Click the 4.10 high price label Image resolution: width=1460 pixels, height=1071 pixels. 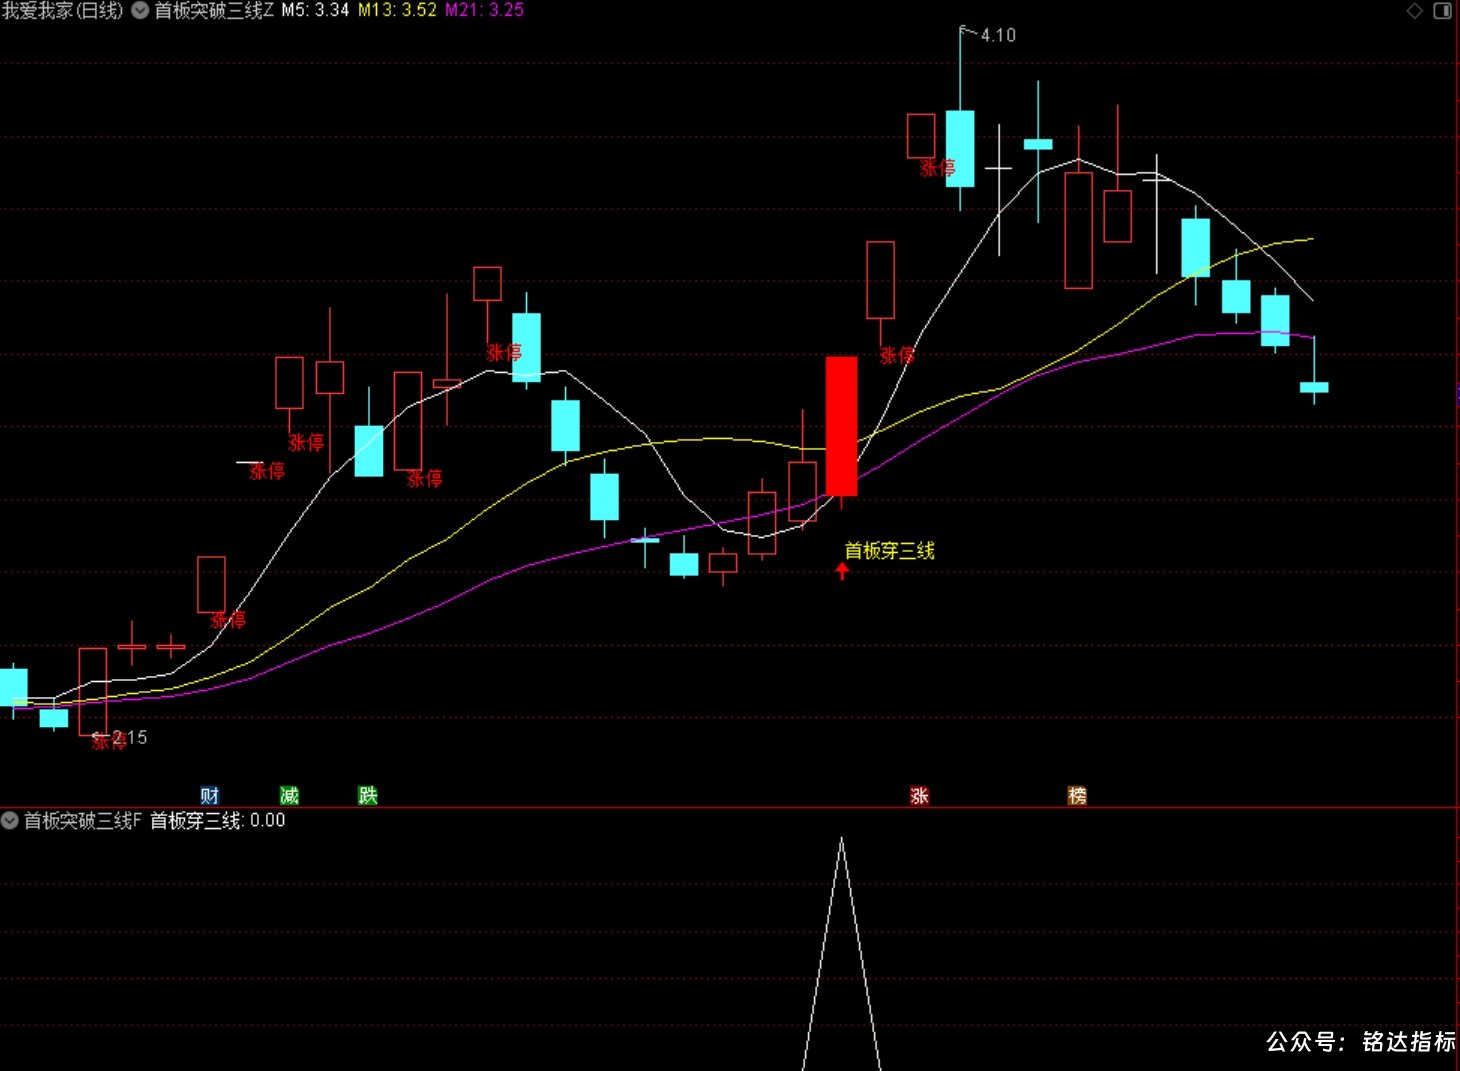pyautogui.click(x=998, y=35)
